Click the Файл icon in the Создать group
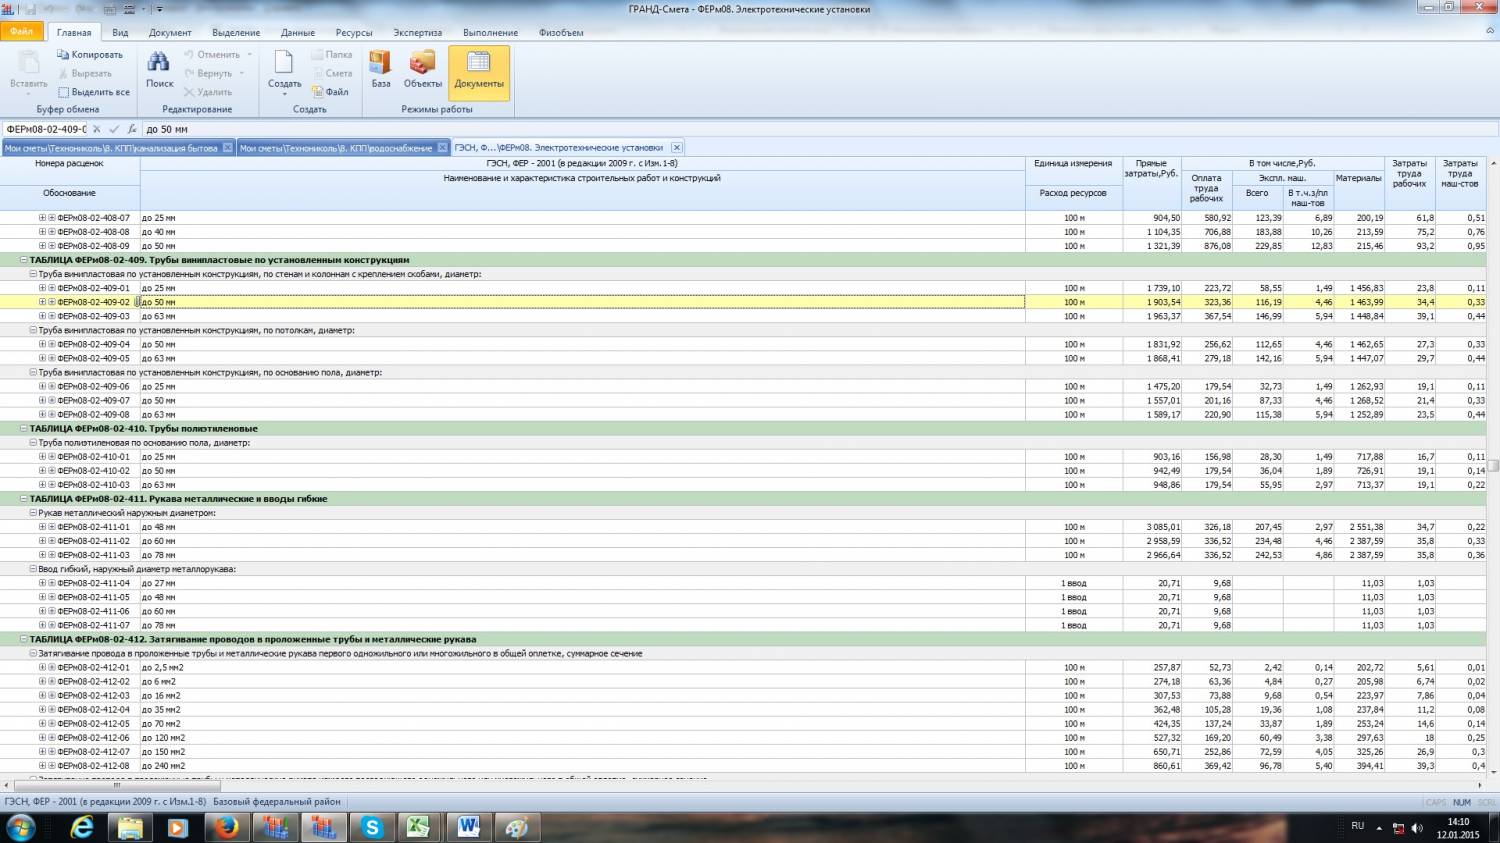 pyautogui.click(x=319, y=92)
